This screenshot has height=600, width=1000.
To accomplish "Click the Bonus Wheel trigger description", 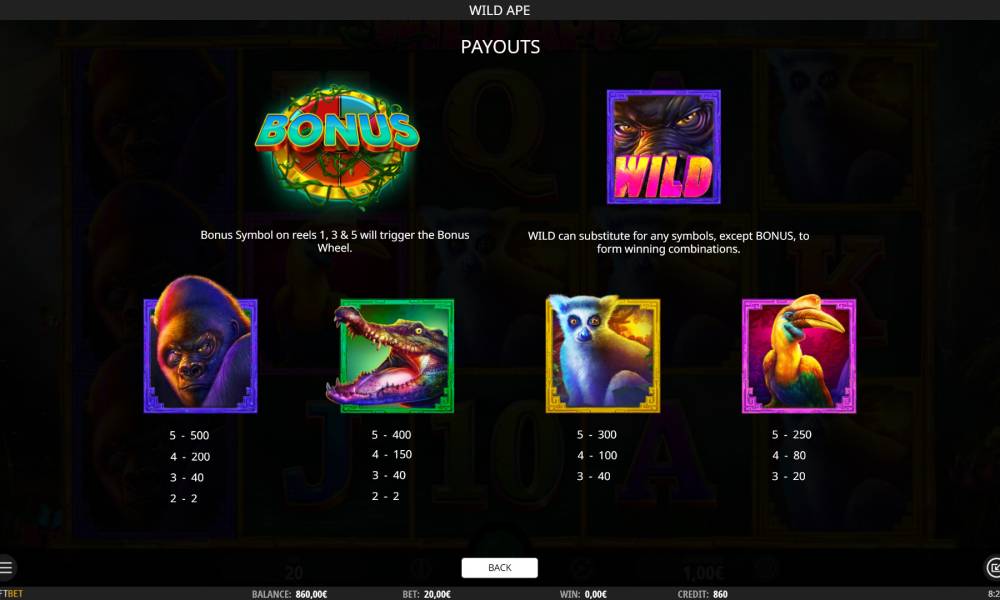I will (335, 241).
